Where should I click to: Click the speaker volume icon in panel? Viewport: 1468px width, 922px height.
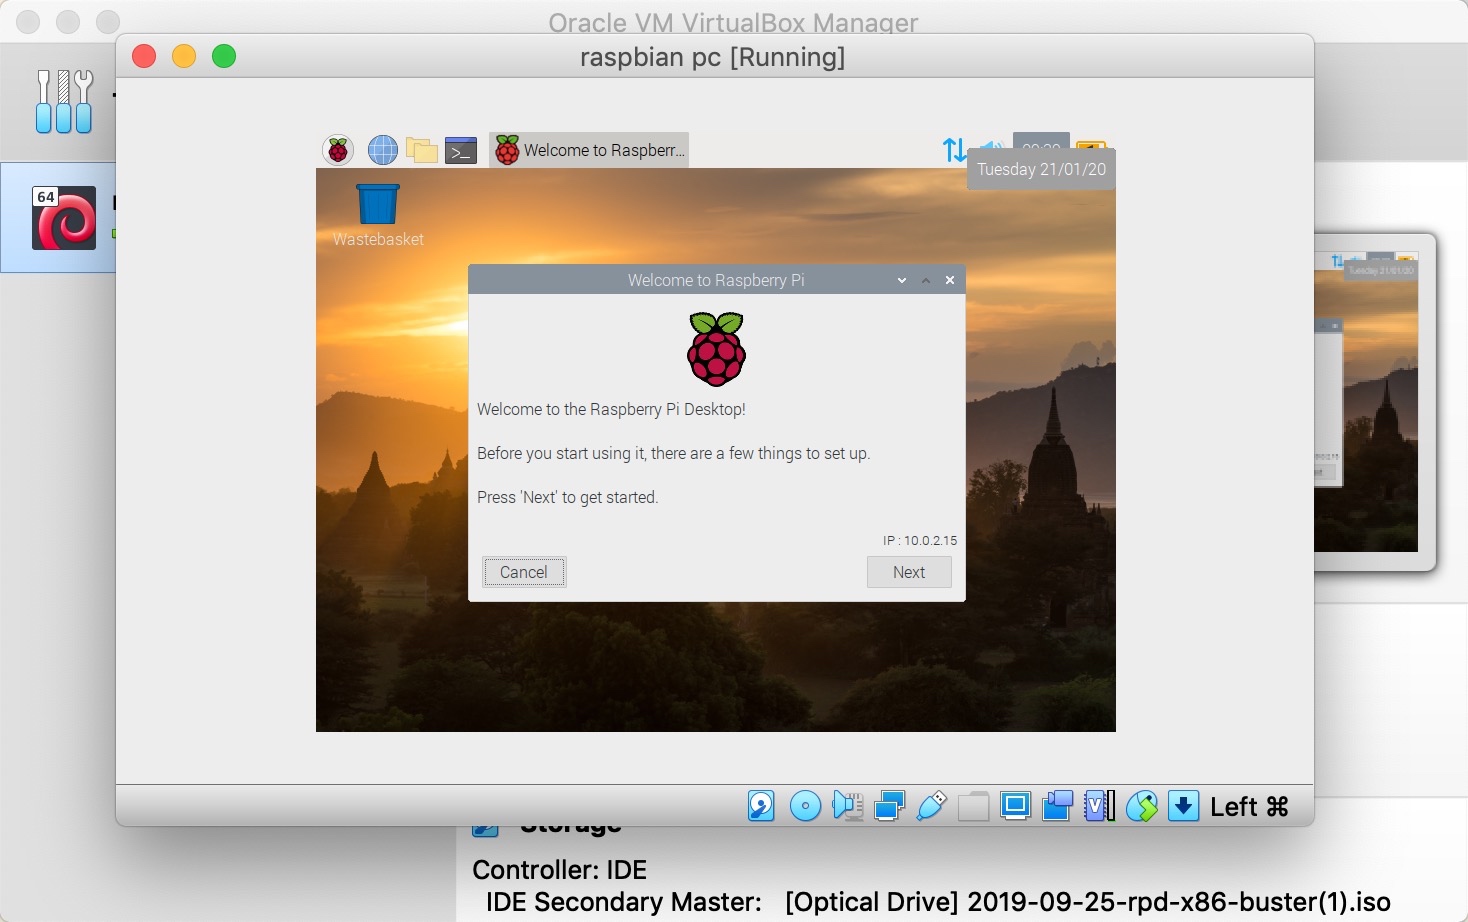pos(992,147)
